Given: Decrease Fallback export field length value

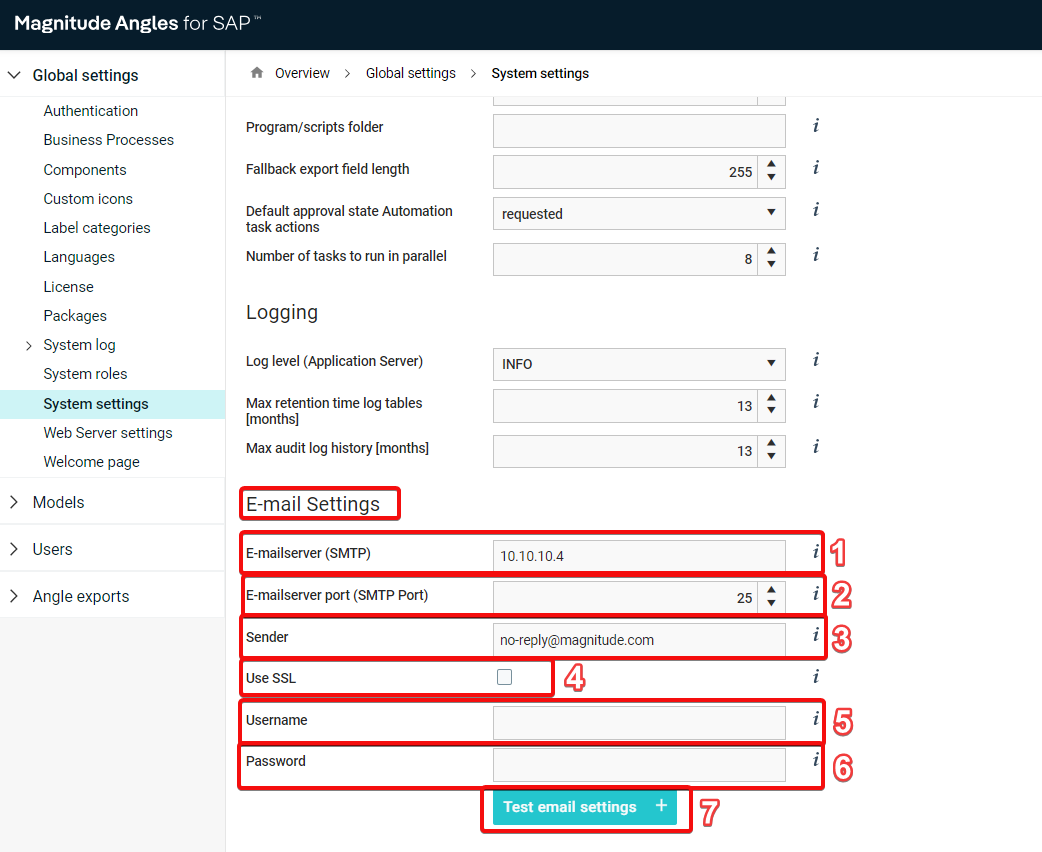Looking at the screenshot, I should [771, 177].
